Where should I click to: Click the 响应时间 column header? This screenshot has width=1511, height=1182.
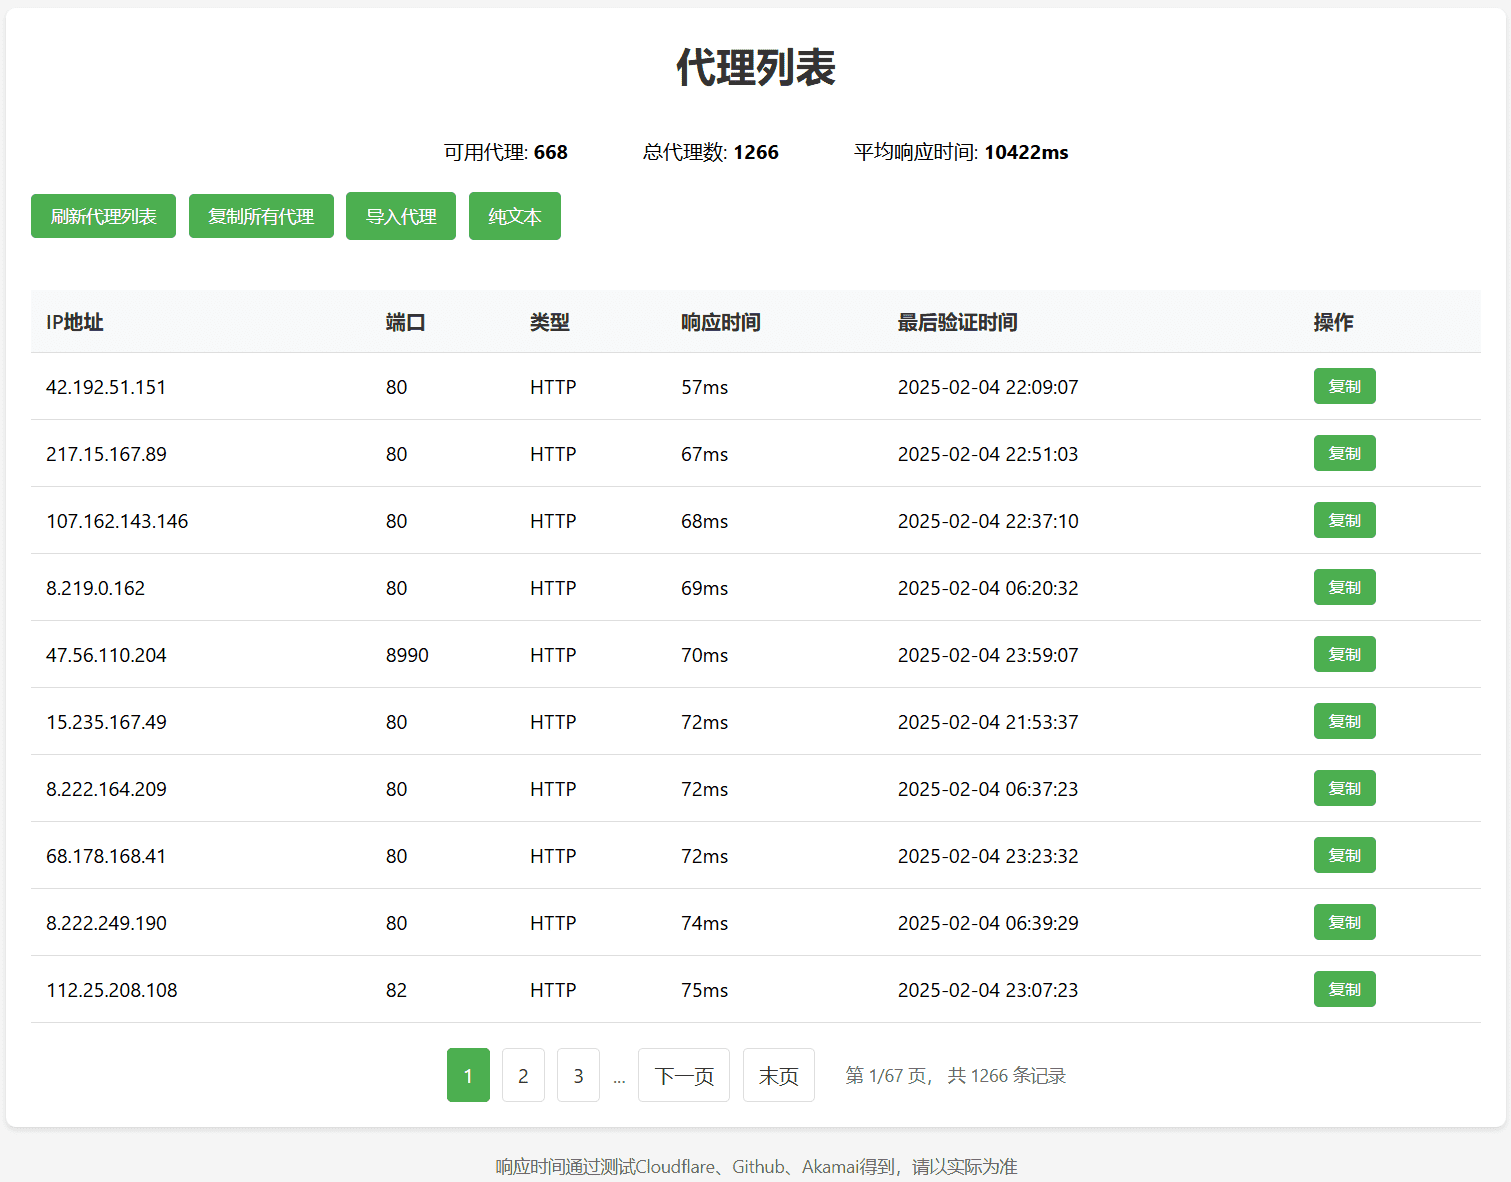pos(720,322)
